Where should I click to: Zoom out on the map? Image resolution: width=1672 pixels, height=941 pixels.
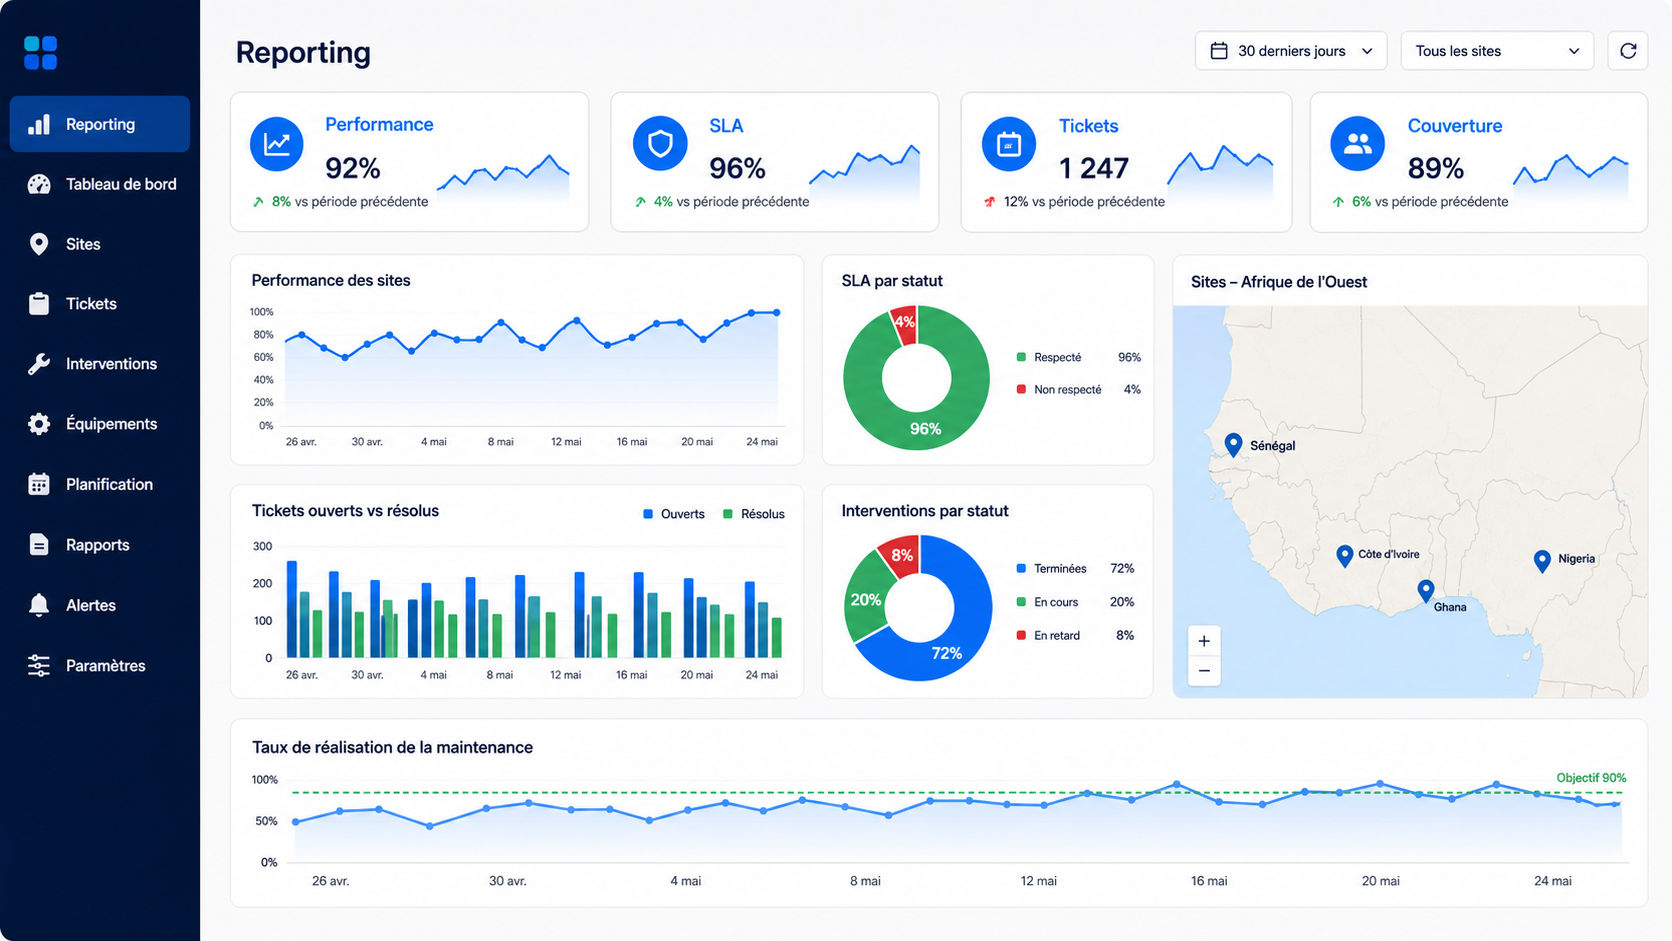[x=1204, y=671]
